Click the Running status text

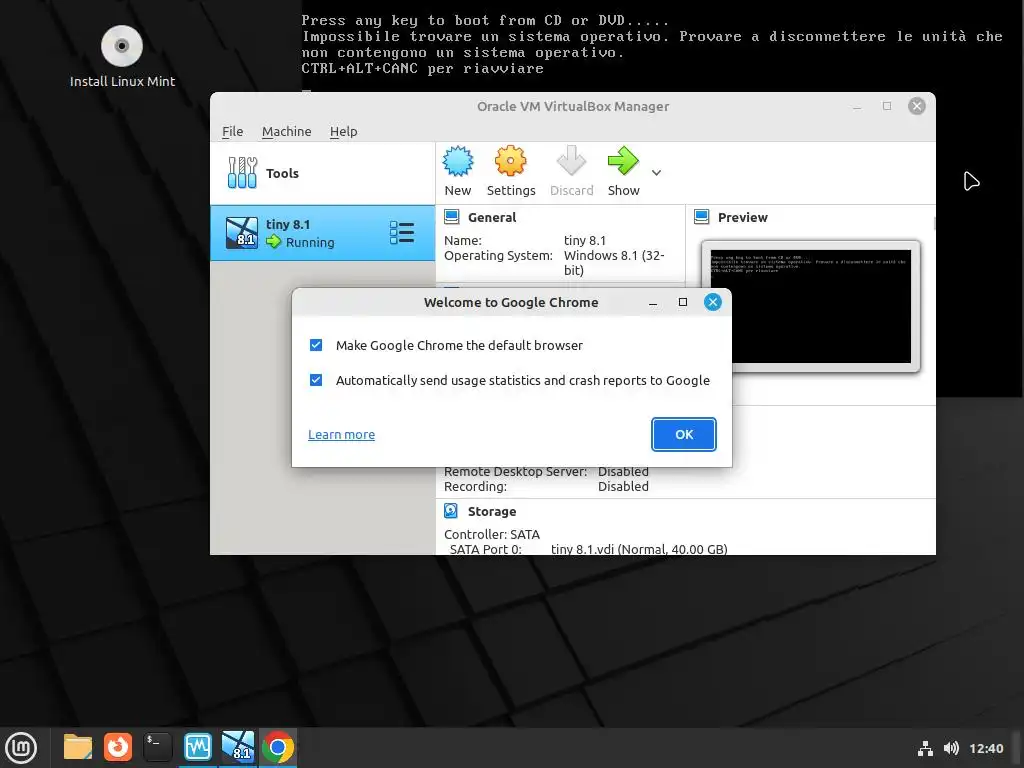tap(310, 242)
